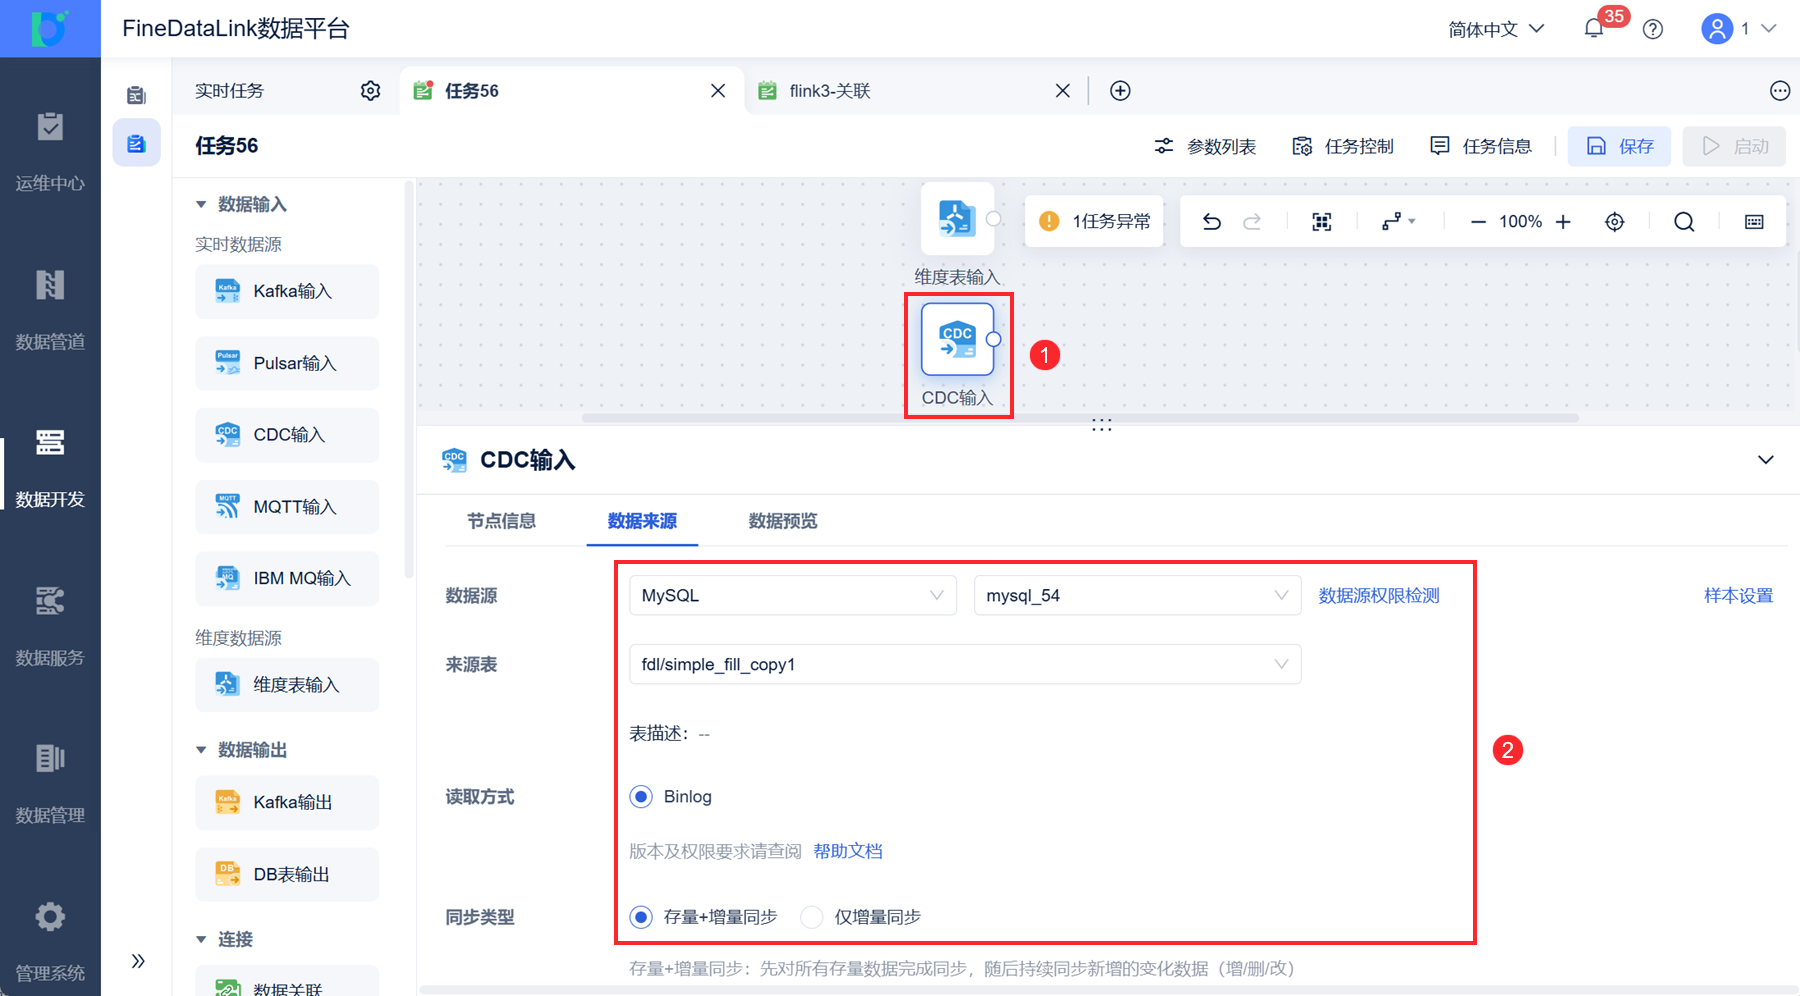The image size is (1800, 996).
Task: Open the mysql_54 connection dropdown
Action: click(x=1137, y=595)
